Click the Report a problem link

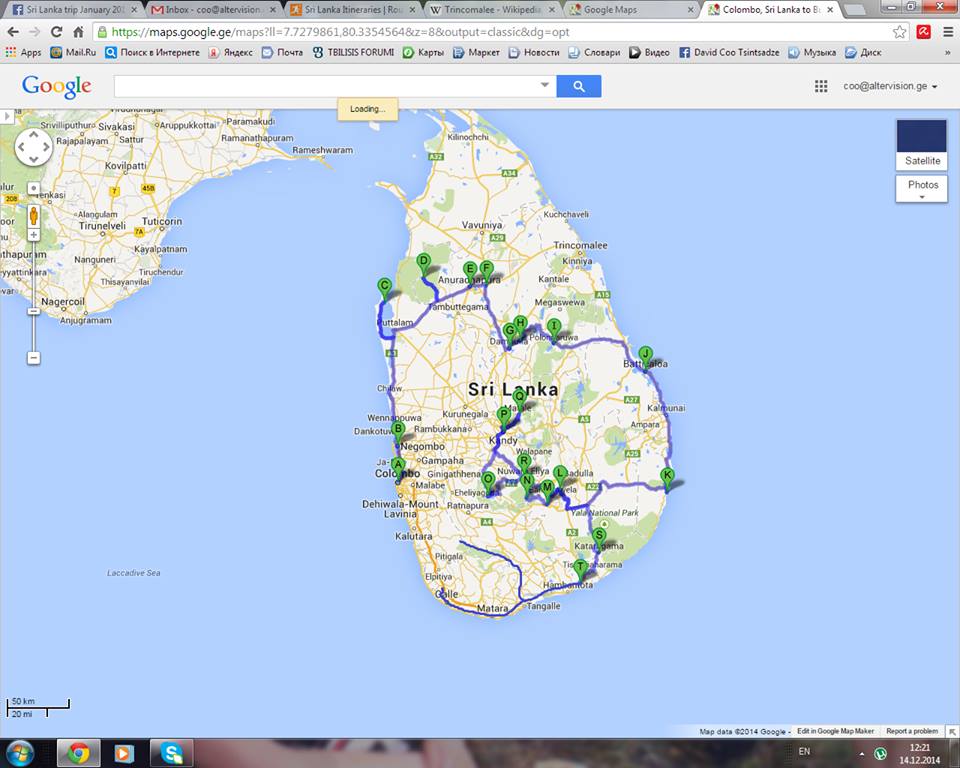pos(912,731)
